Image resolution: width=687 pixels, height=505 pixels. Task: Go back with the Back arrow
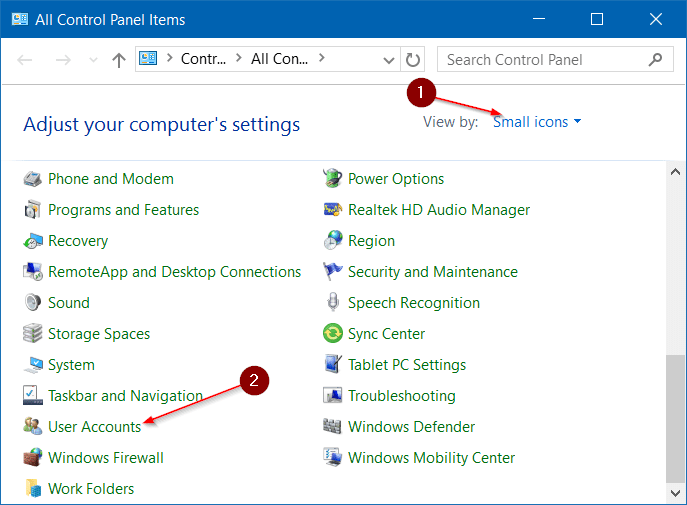[25, 60]
